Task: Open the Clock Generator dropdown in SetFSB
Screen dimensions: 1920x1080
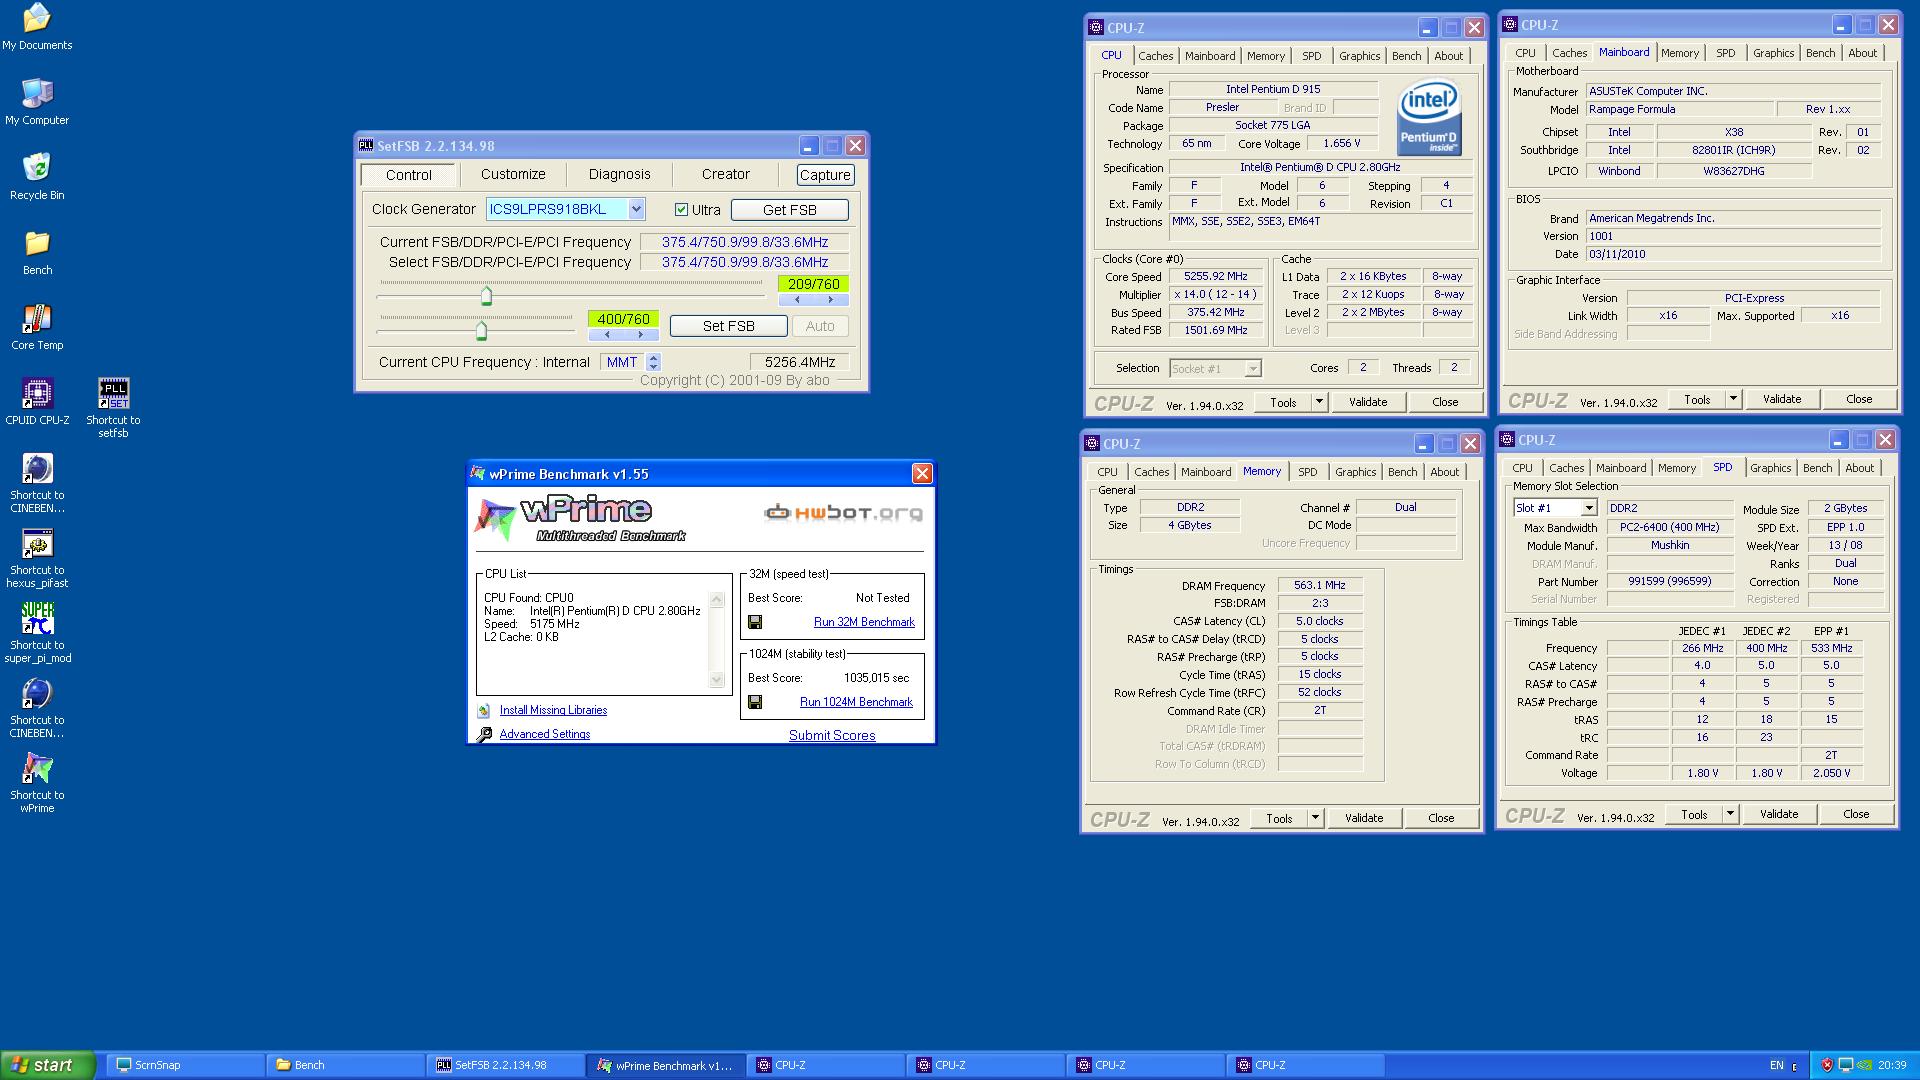Action: 635,209
